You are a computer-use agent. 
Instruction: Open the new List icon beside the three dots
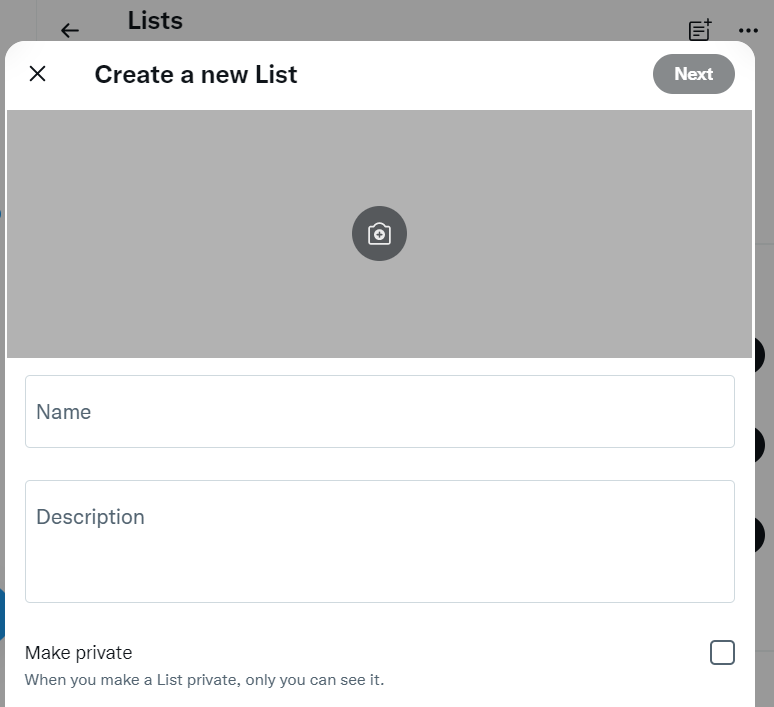point(700,30)
